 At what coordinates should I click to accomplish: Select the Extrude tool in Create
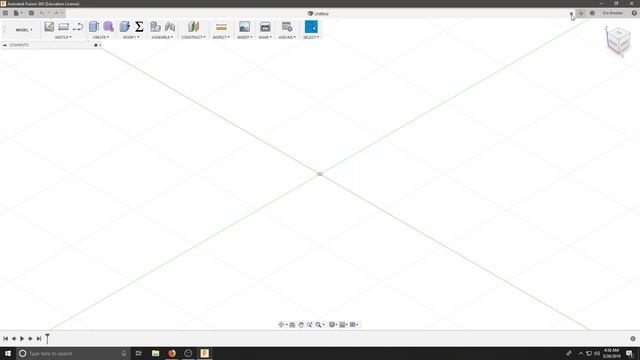(94, 27)
